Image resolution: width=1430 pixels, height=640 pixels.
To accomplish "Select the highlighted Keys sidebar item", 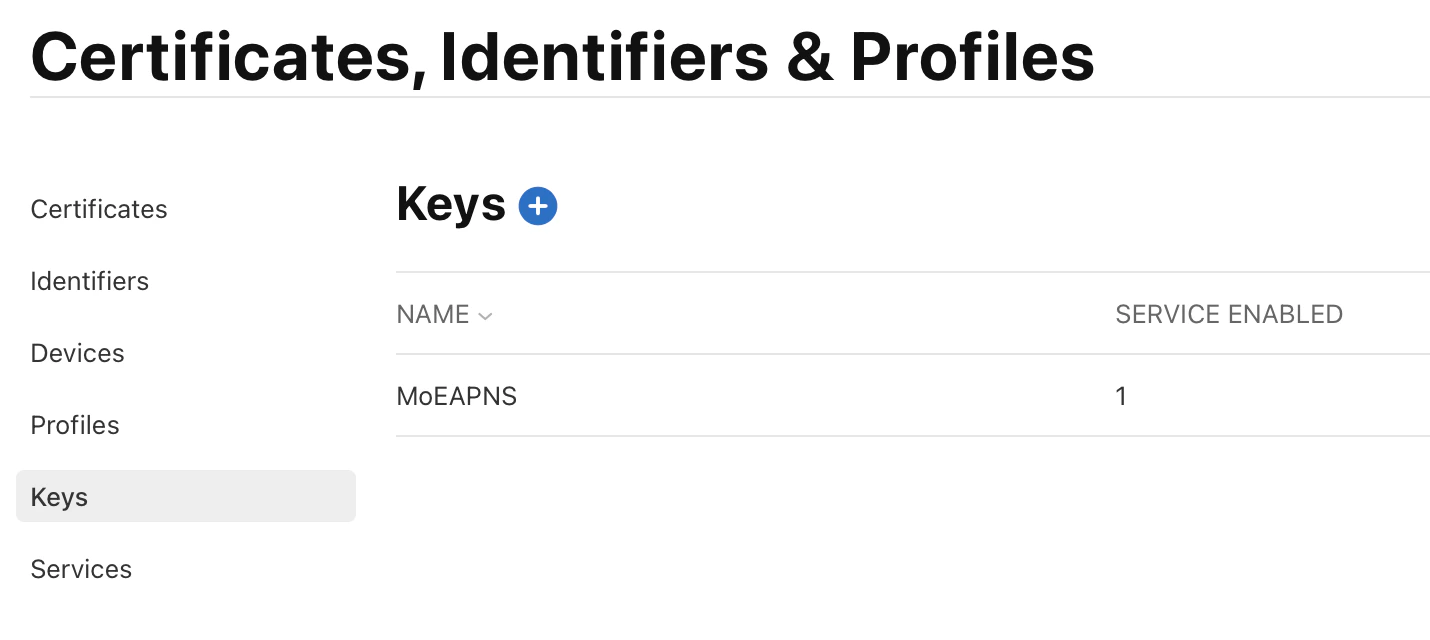I will [58, 496].
